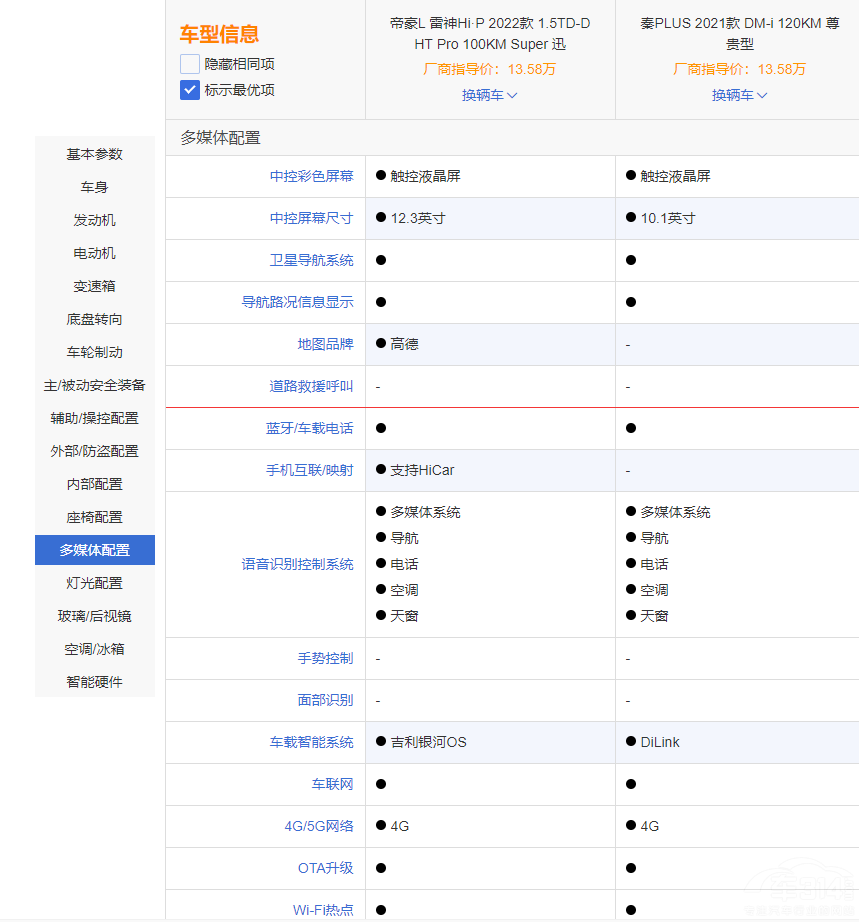Click the 车载智能系统 parameter link
Viewport: 859px width, 922px height.
coord(311,742)
